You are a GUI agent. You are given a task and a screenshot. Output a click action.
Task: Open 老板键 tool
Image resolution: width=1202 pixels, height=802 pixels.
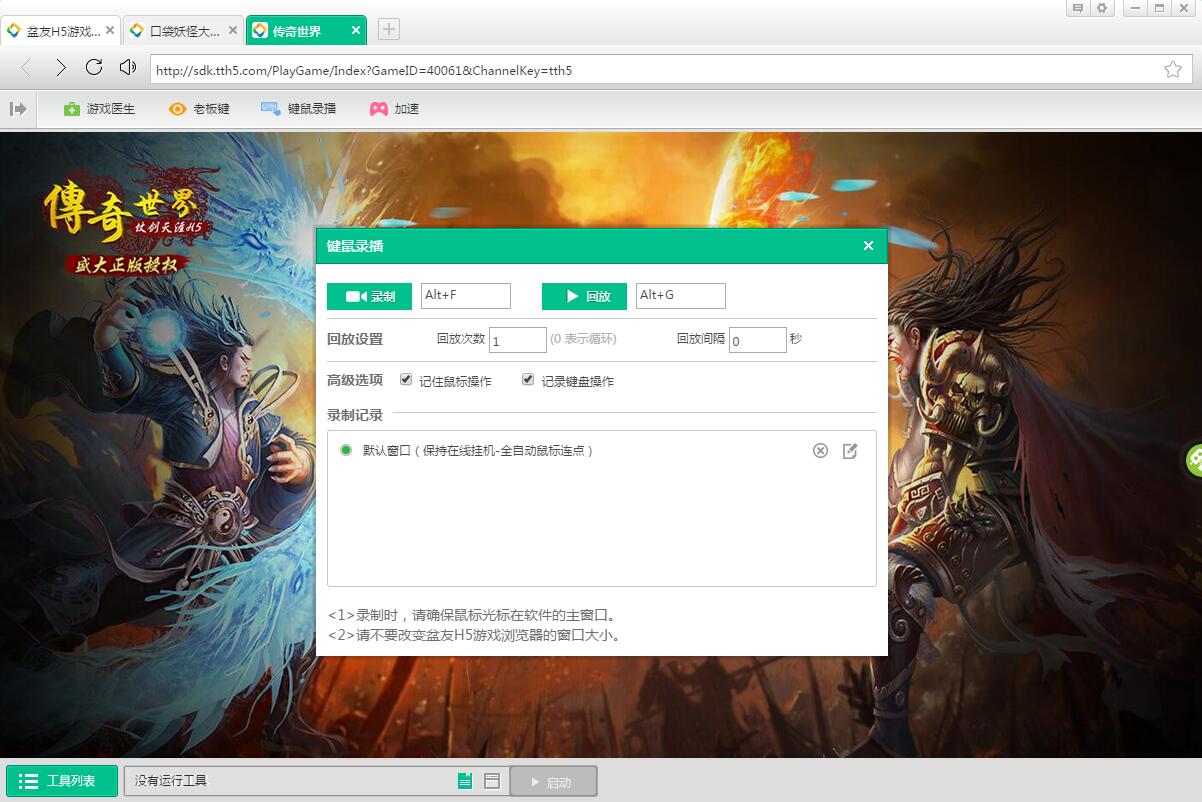(x=199, y=108)
